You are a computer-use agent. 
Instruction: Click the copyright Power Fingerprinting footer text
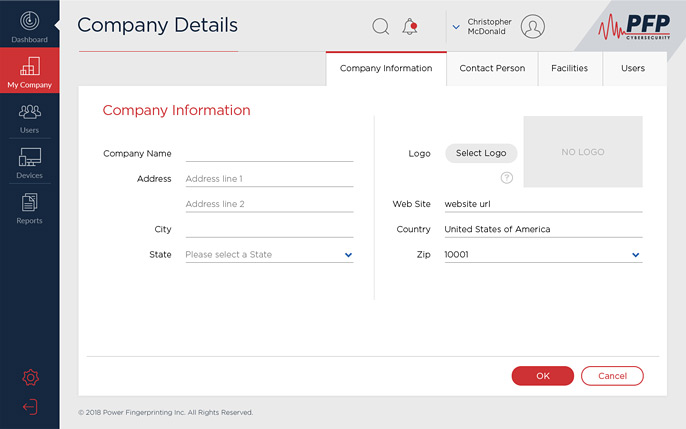(165, 412)
